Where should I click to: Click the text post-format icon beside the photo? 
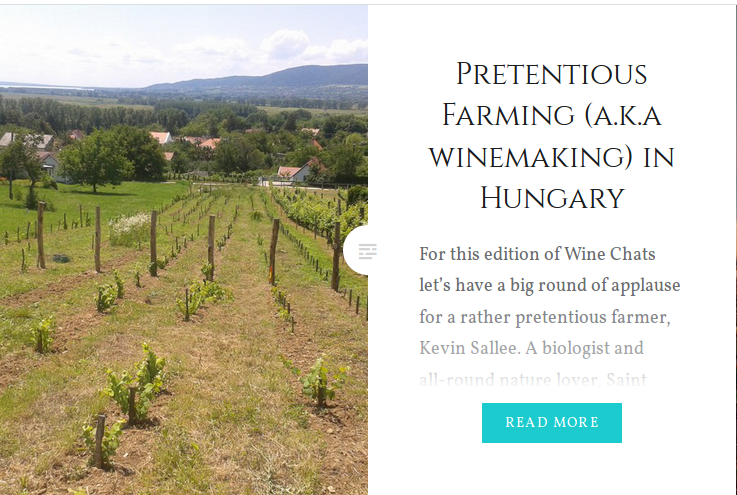(367, 251)
